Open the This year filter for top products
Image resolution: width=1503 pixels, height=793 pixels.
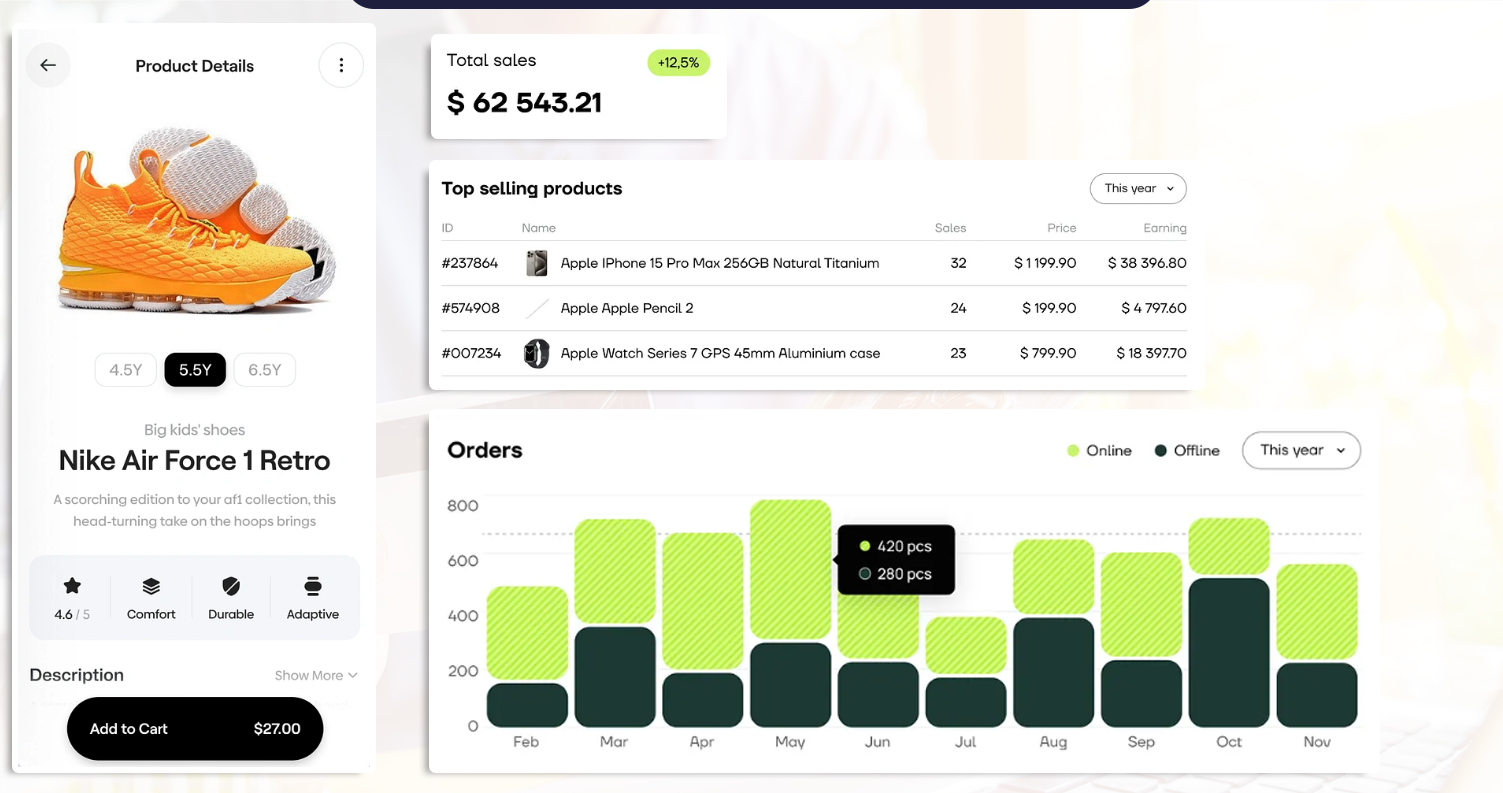click(x=1138, y=188)
